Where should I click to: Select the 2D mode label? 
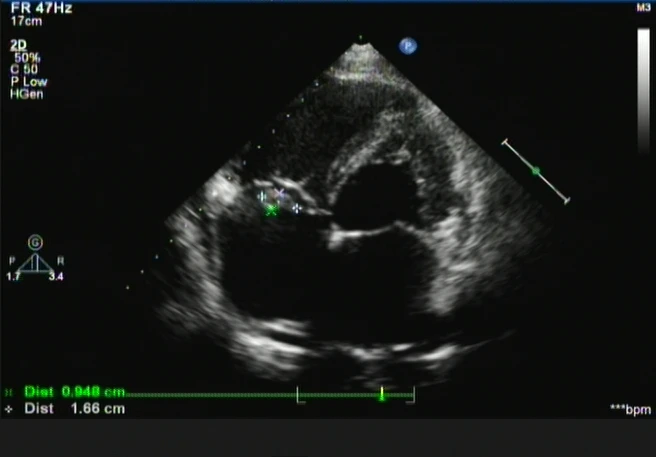tap(17, 45)
